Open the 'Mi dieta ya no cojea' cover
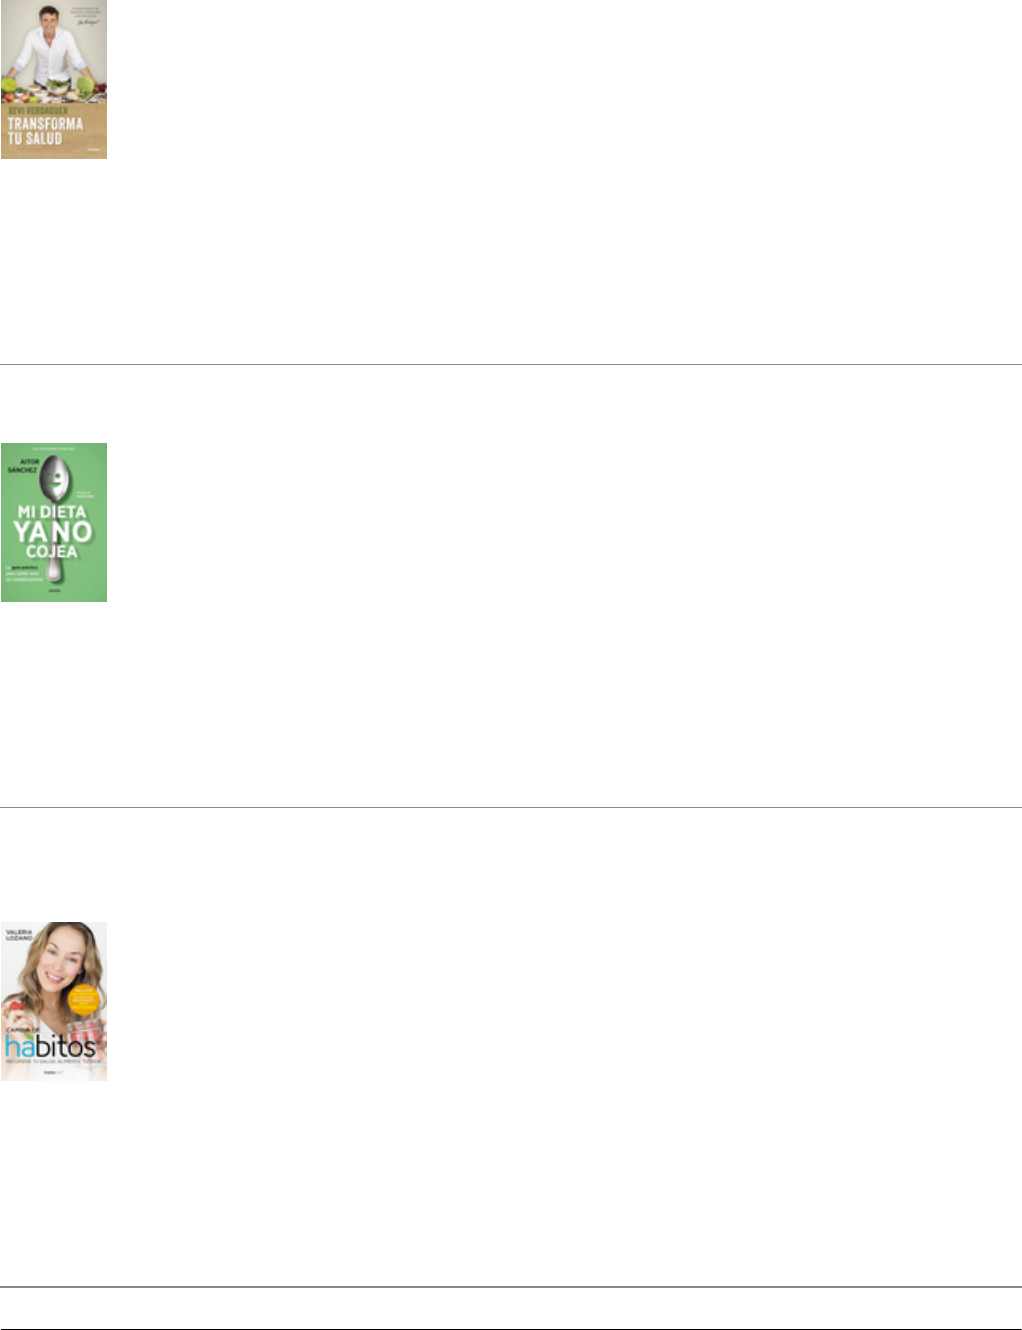This screenshot has height=1330, width=1022. click(54, 522)
